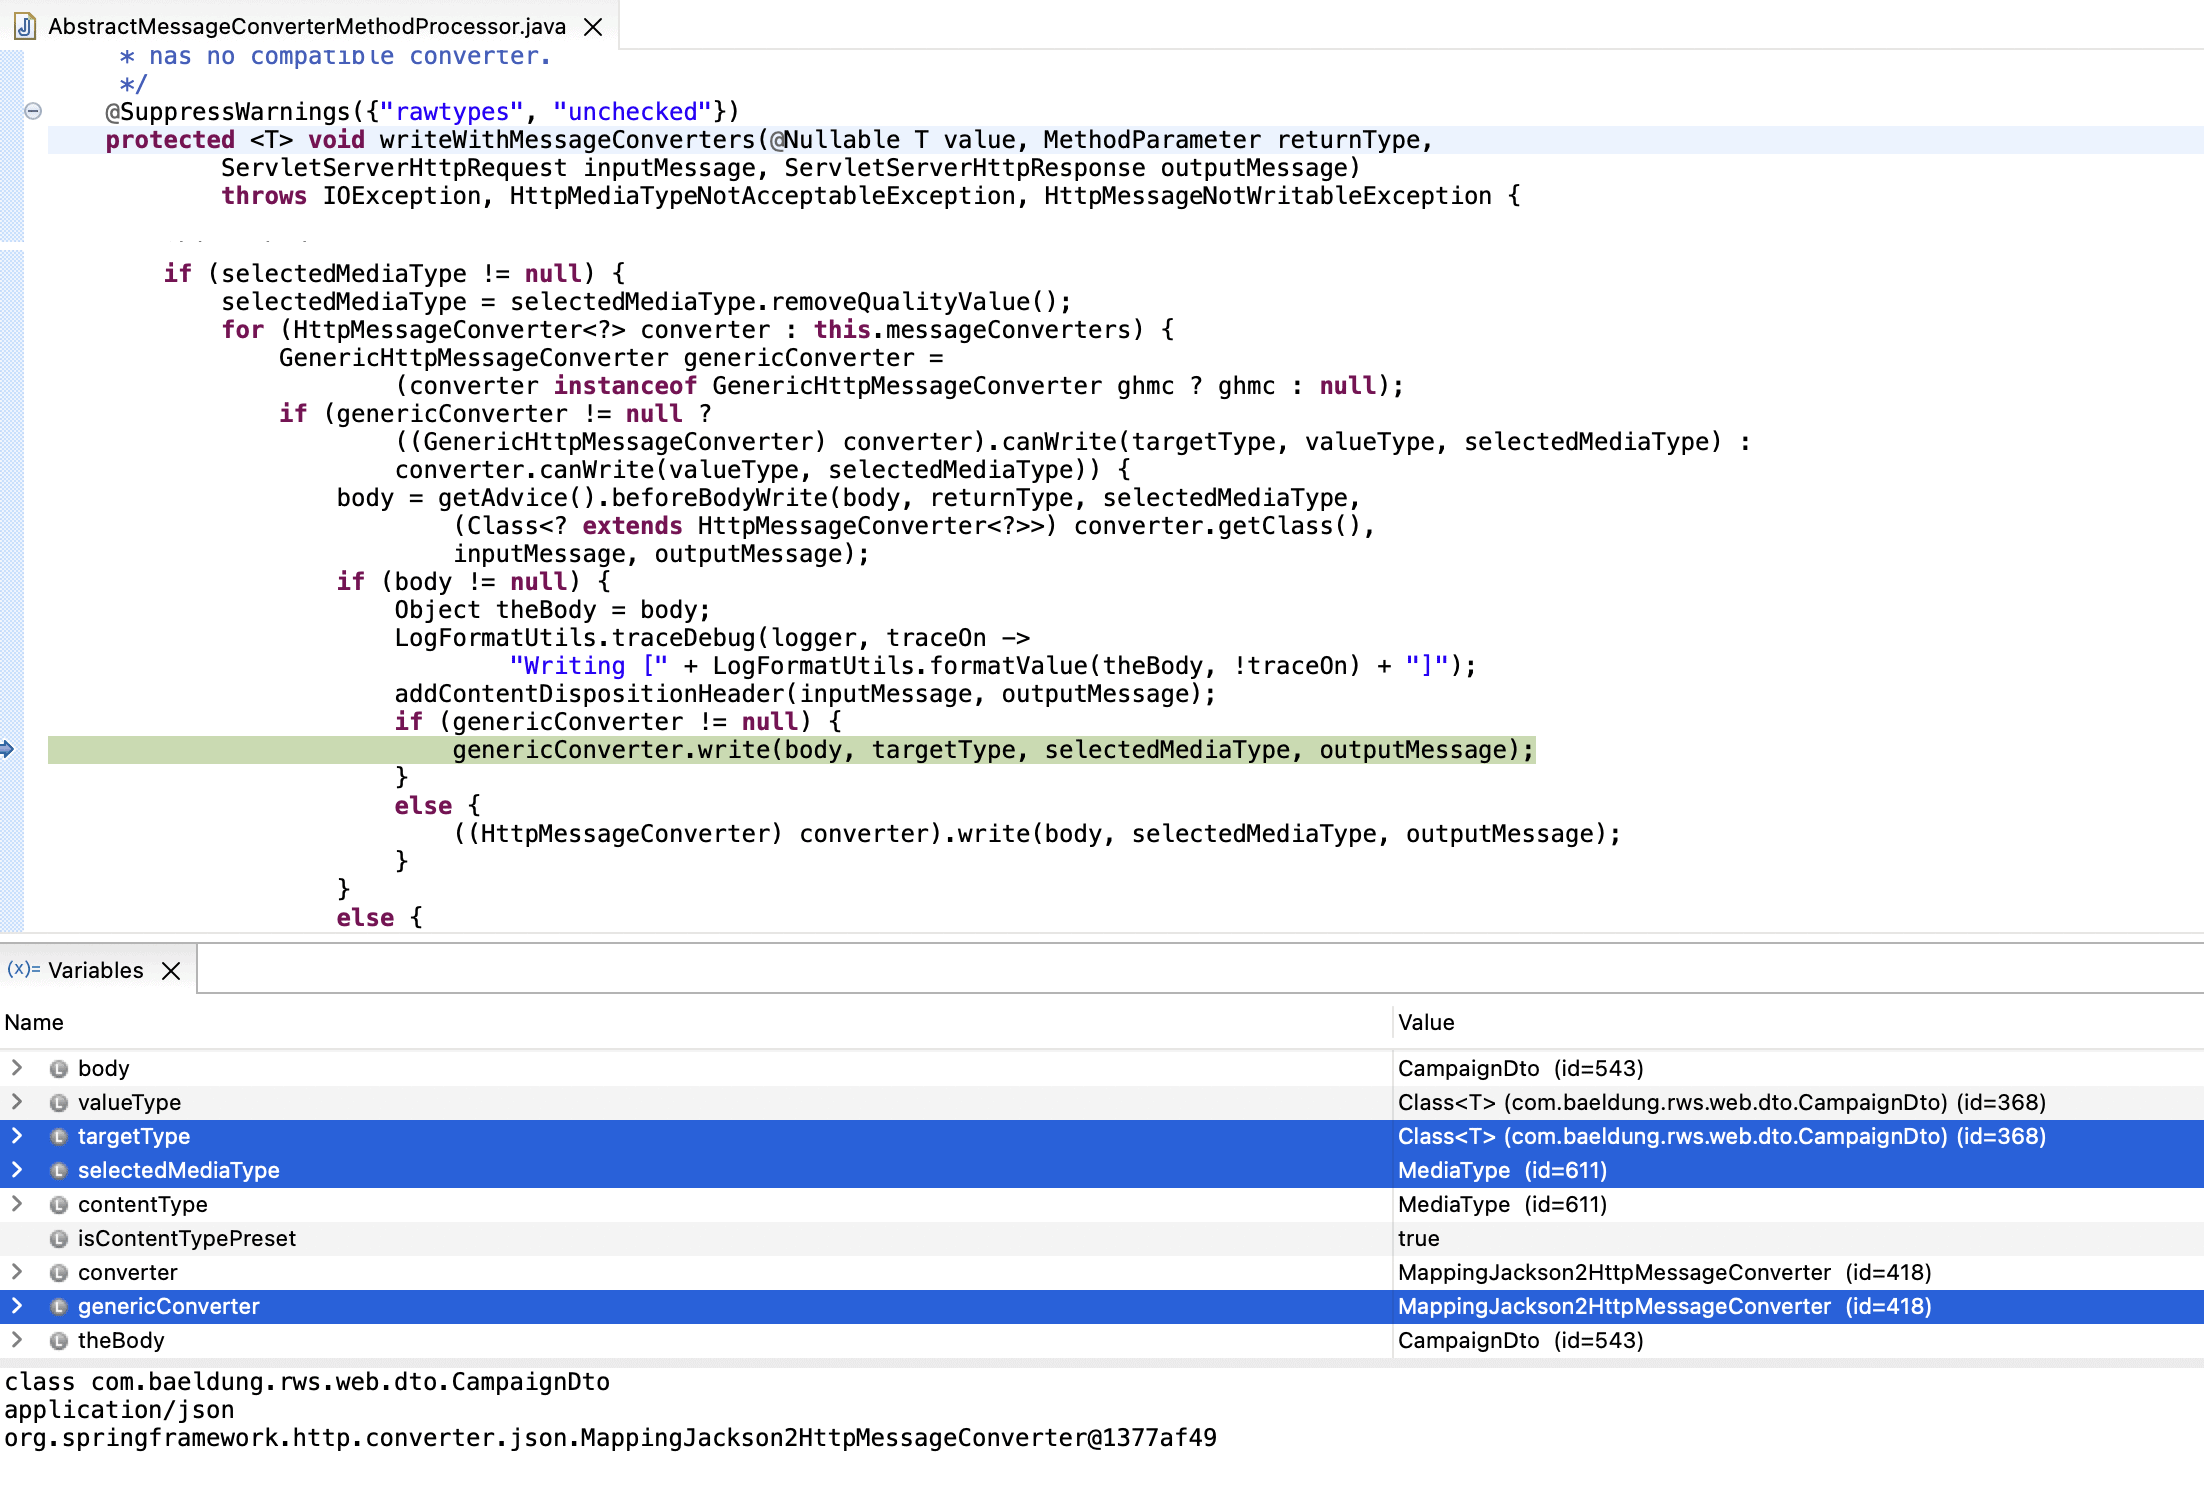Click the Java file icon on the editor tab

point(25,26)
